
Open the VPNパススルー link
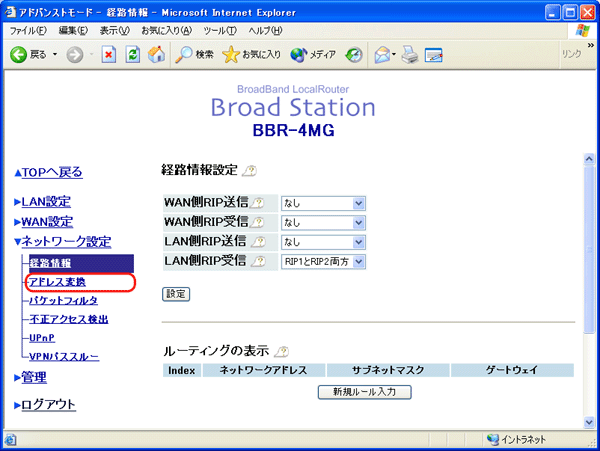point(64,357)
